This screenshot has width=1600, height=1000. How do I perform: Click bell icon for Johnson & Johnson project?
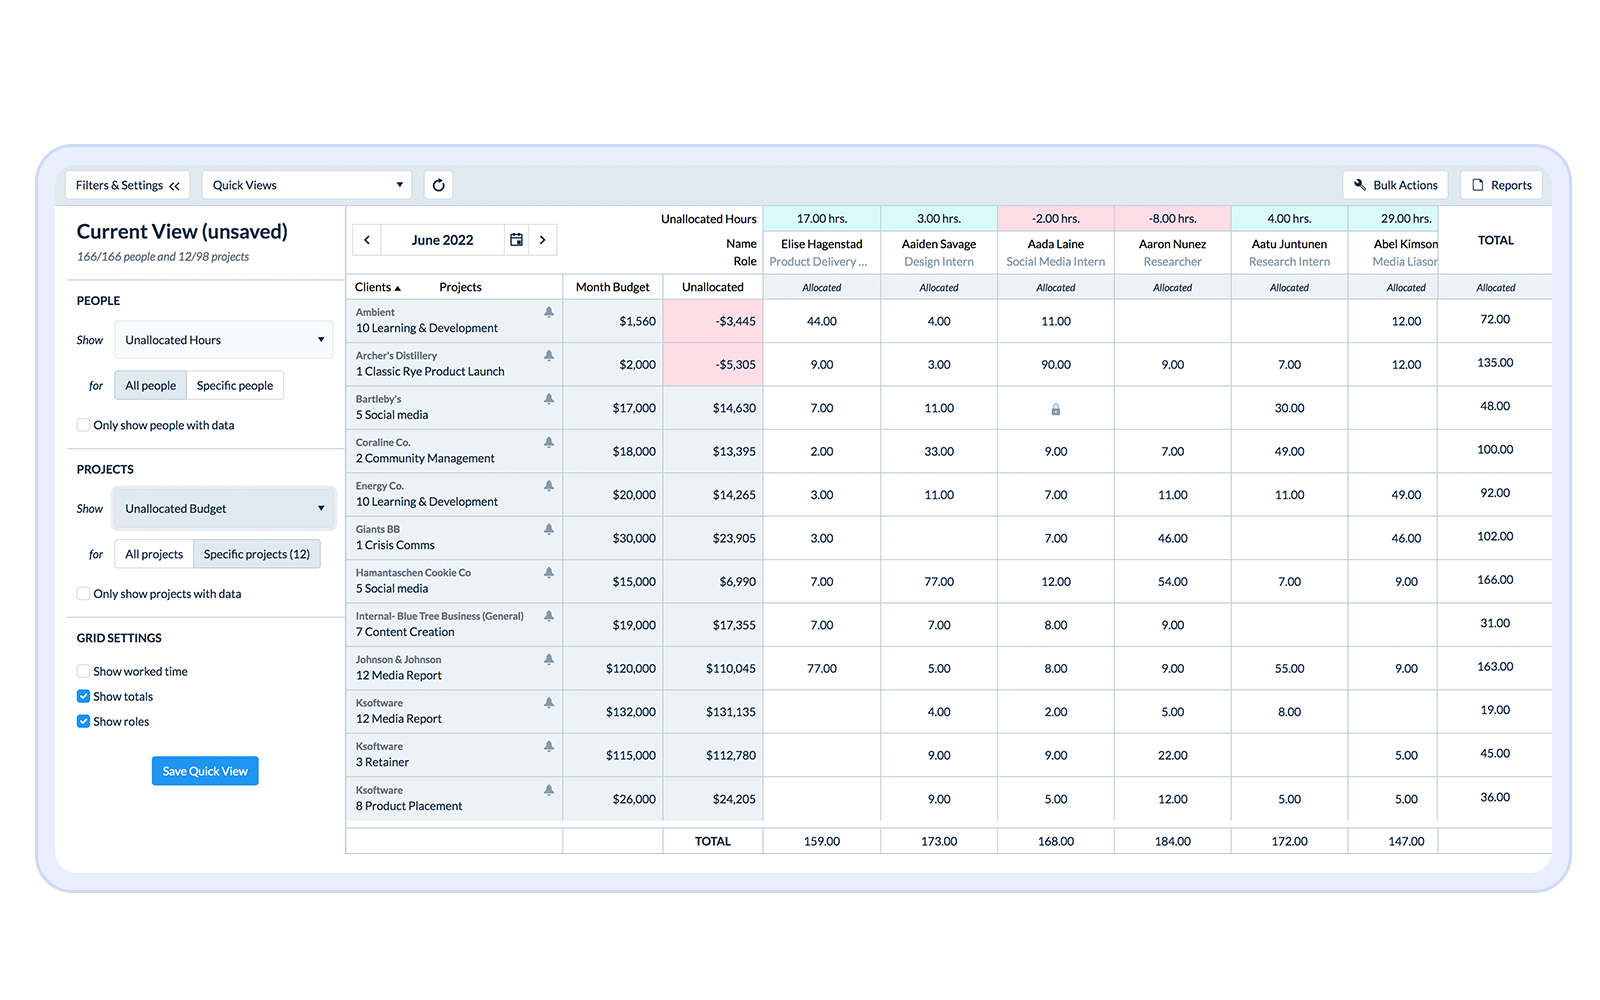pos(549,660)
